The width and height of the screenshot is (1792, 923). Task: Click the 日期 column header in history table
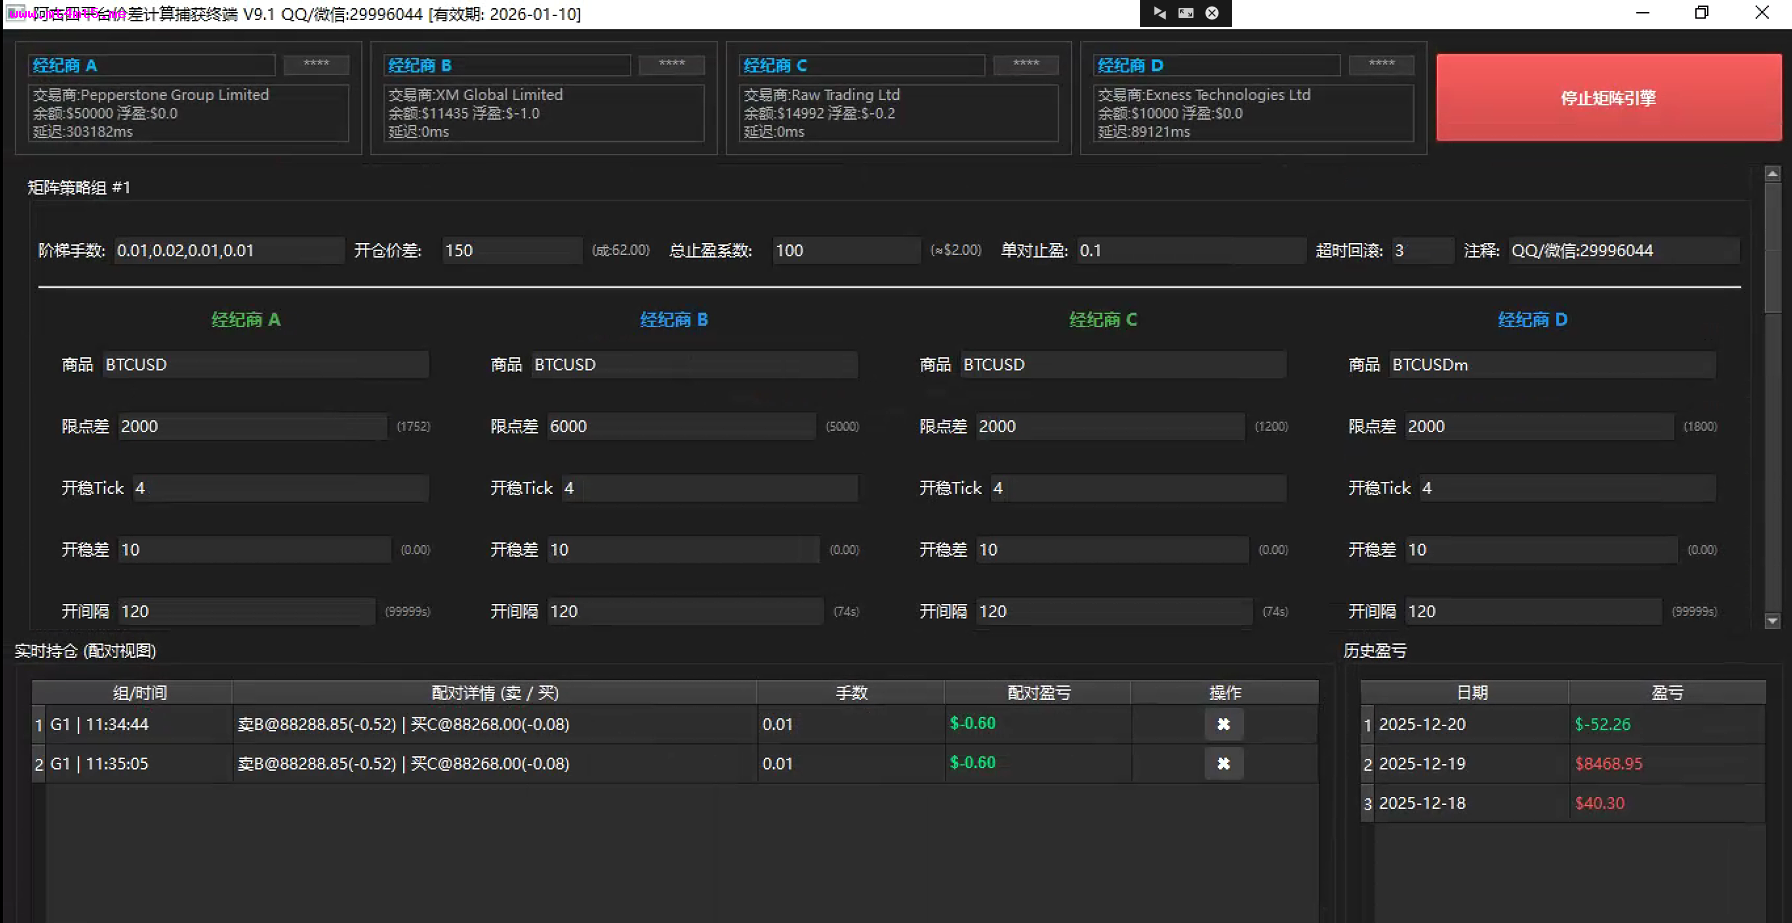1472,693
